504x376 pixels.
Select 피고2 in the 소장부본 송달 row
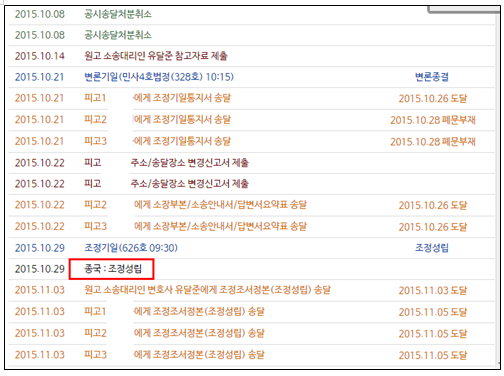[x=95, y=205]
